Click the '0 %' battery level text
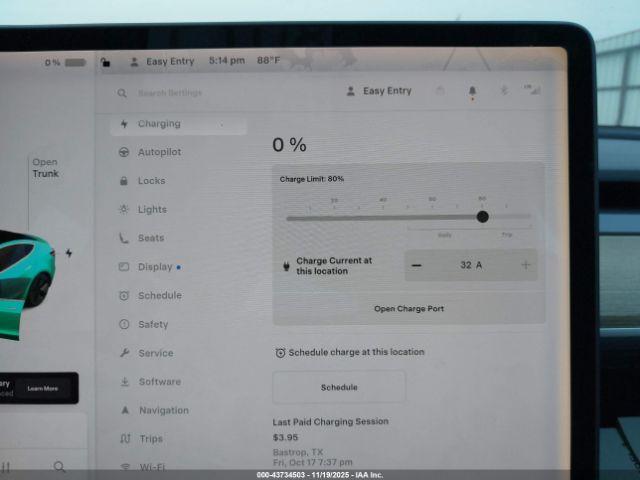 tap(289, 145)
